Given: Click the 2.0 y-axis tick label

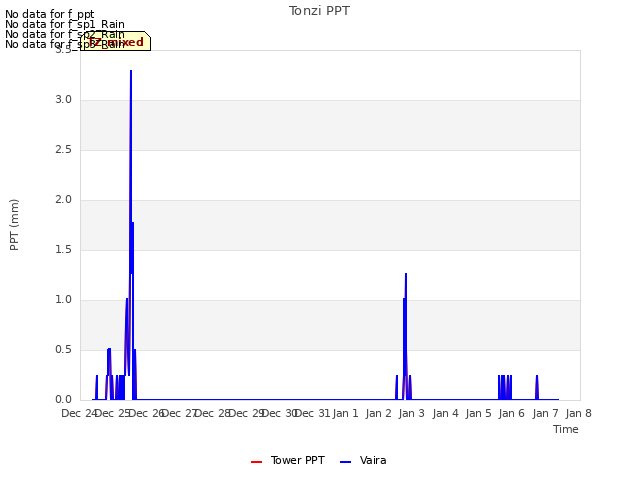Looking at the screenshot, I should [x=63, y=200].
